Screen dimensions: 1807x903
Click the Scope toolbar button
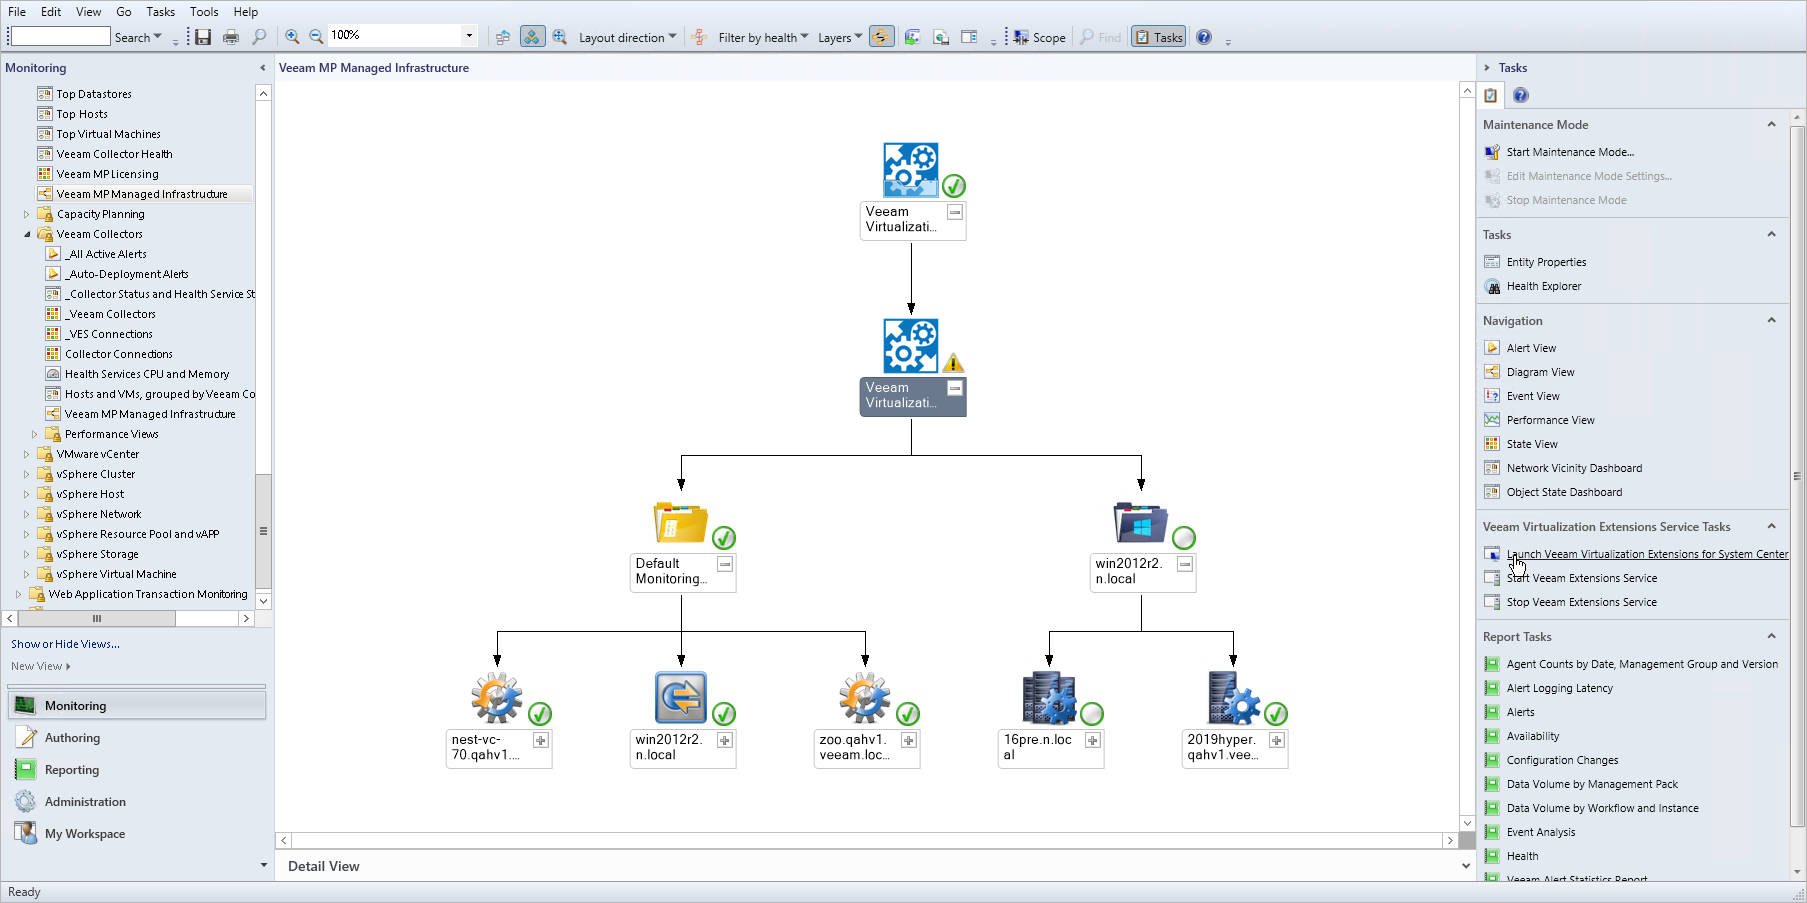point(1039,37)
